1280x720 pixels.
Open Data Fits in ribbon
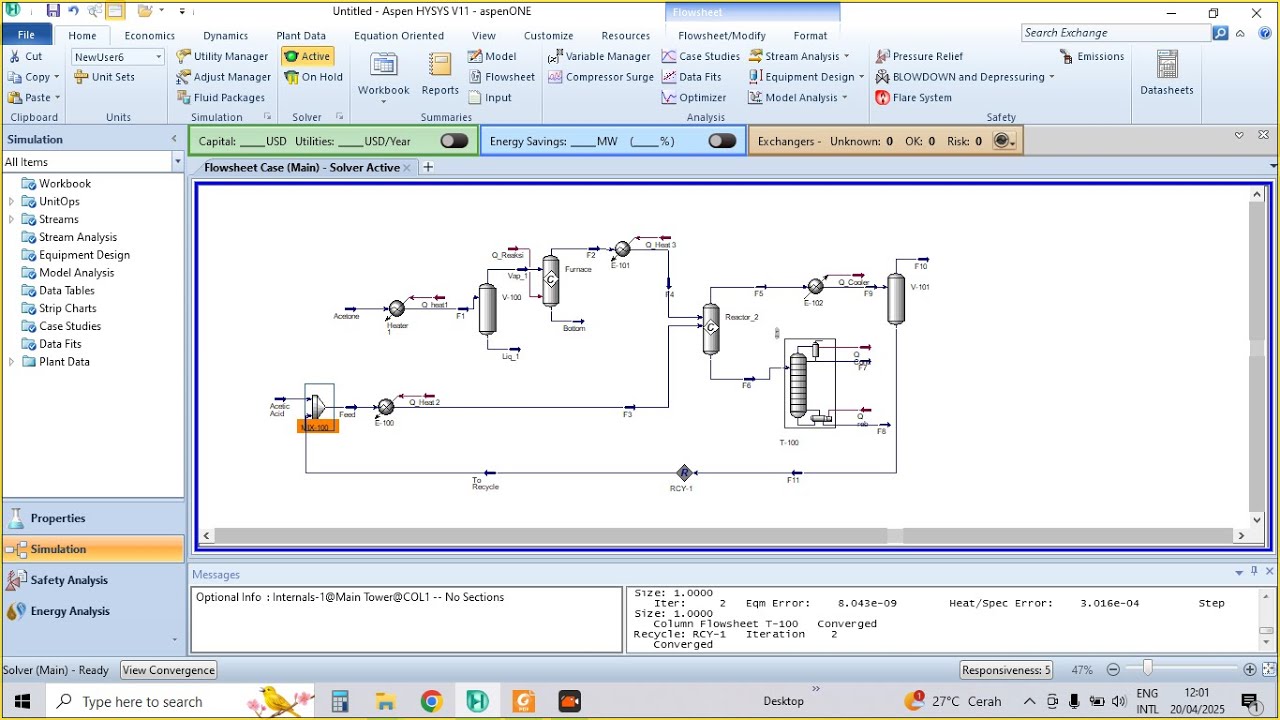pos(691,77)
